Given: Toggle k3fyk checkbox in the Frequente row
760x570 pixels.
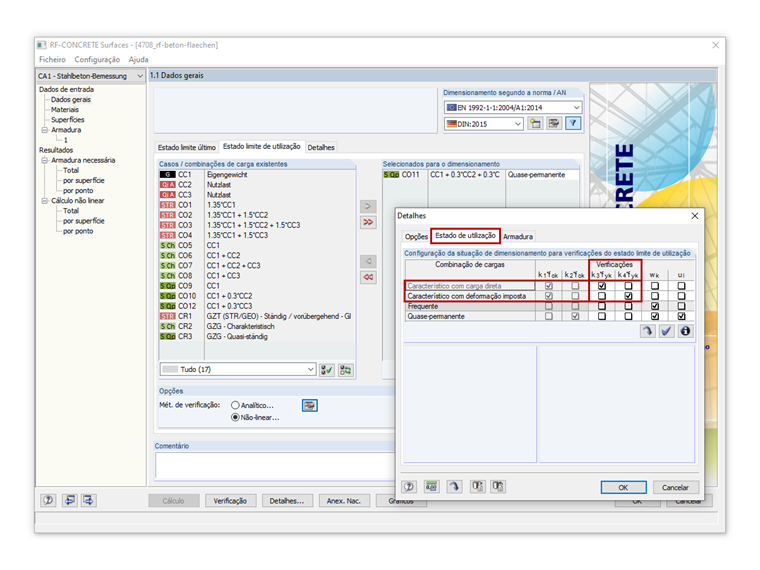Looking at the screenshot, I should (602, 306).
